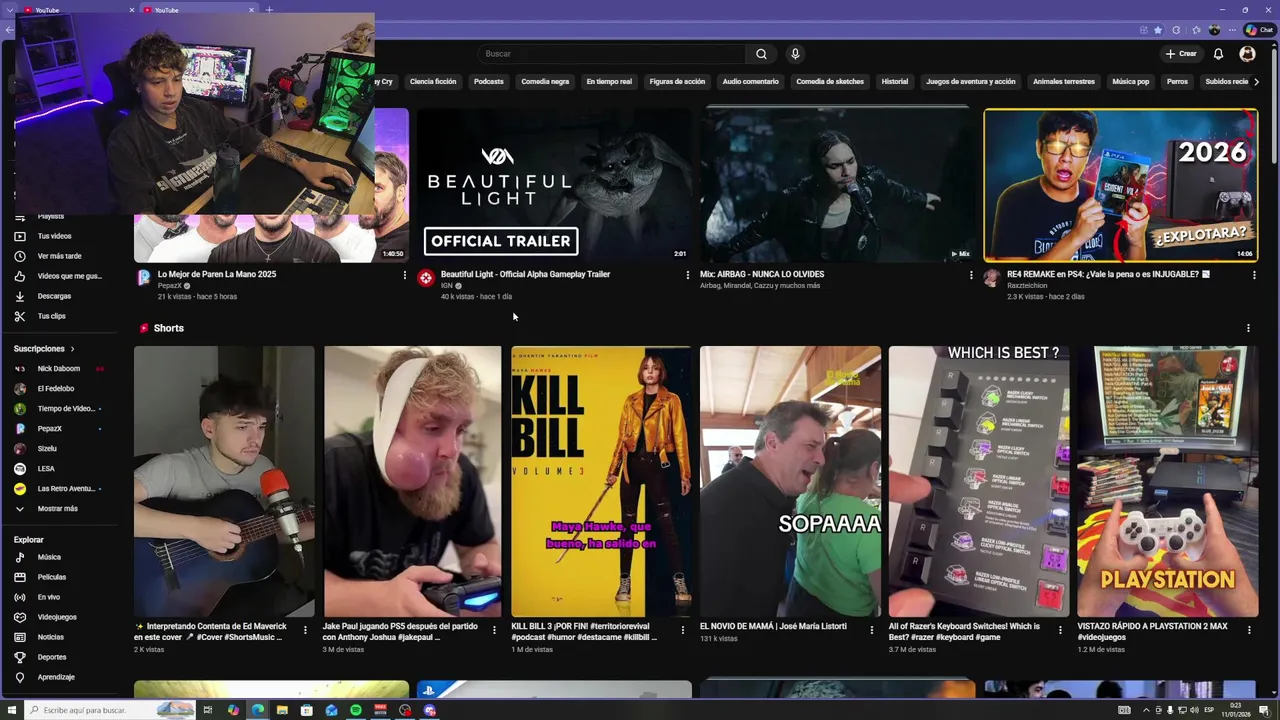Play the Beautiful Light Official Trailer thumbnail

pyautogui.click(x=553, y=185)
